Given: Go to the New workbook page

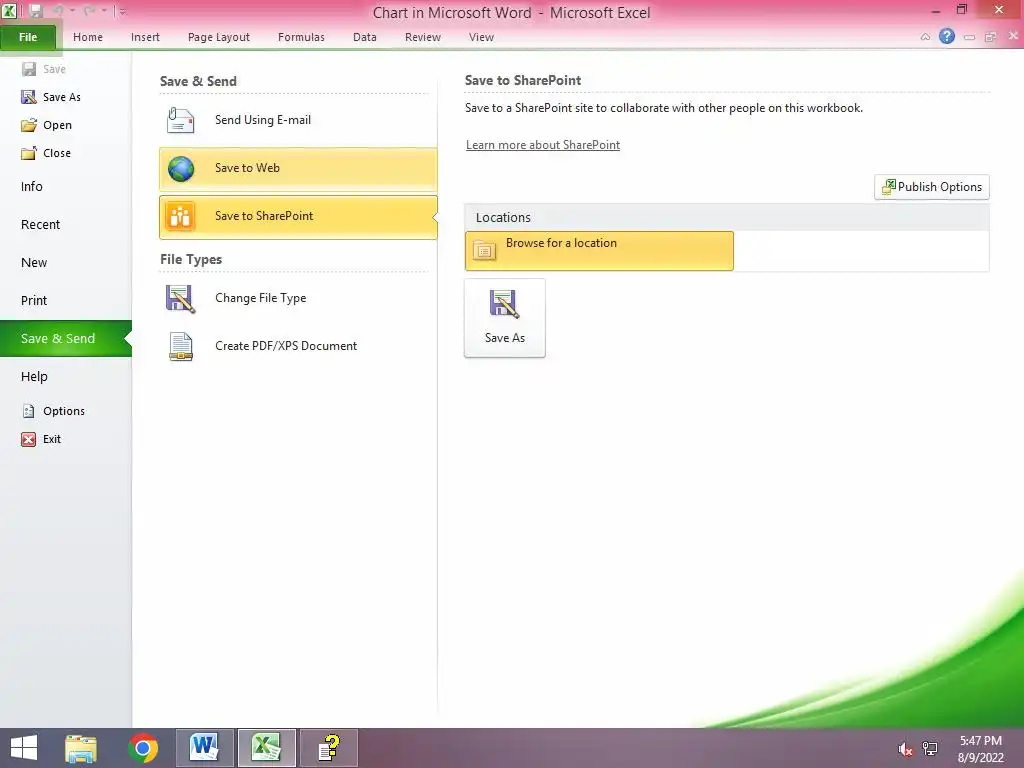Looking at the screenshot, I should tap(34, 263).
